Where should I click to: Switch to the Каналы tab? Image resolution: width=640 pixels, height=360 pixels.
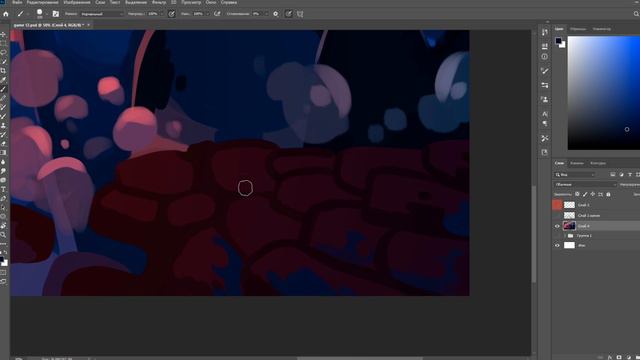tap(577, 163)
